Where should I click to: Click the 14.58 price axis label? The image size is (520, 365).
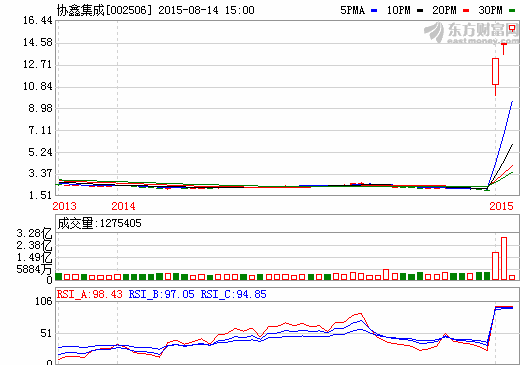38,42
